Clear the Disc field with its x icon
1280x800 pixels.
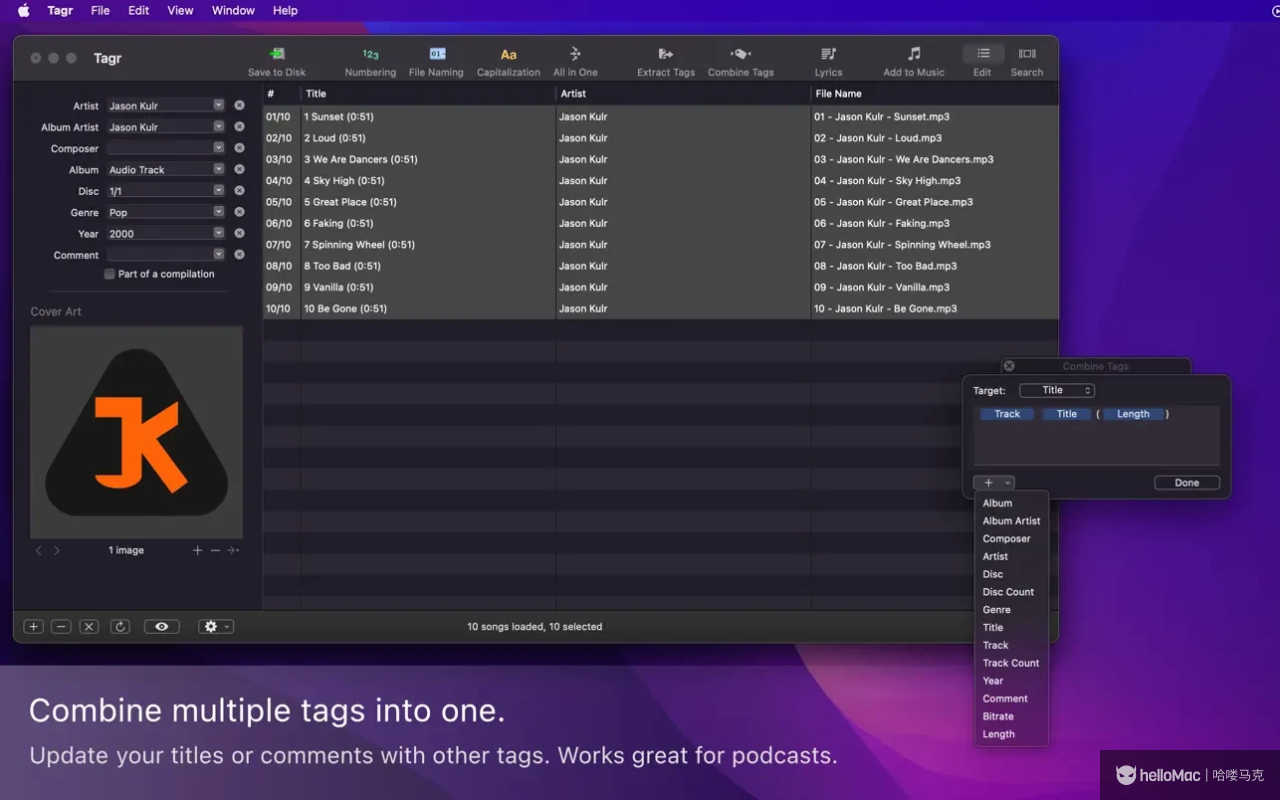239,190
